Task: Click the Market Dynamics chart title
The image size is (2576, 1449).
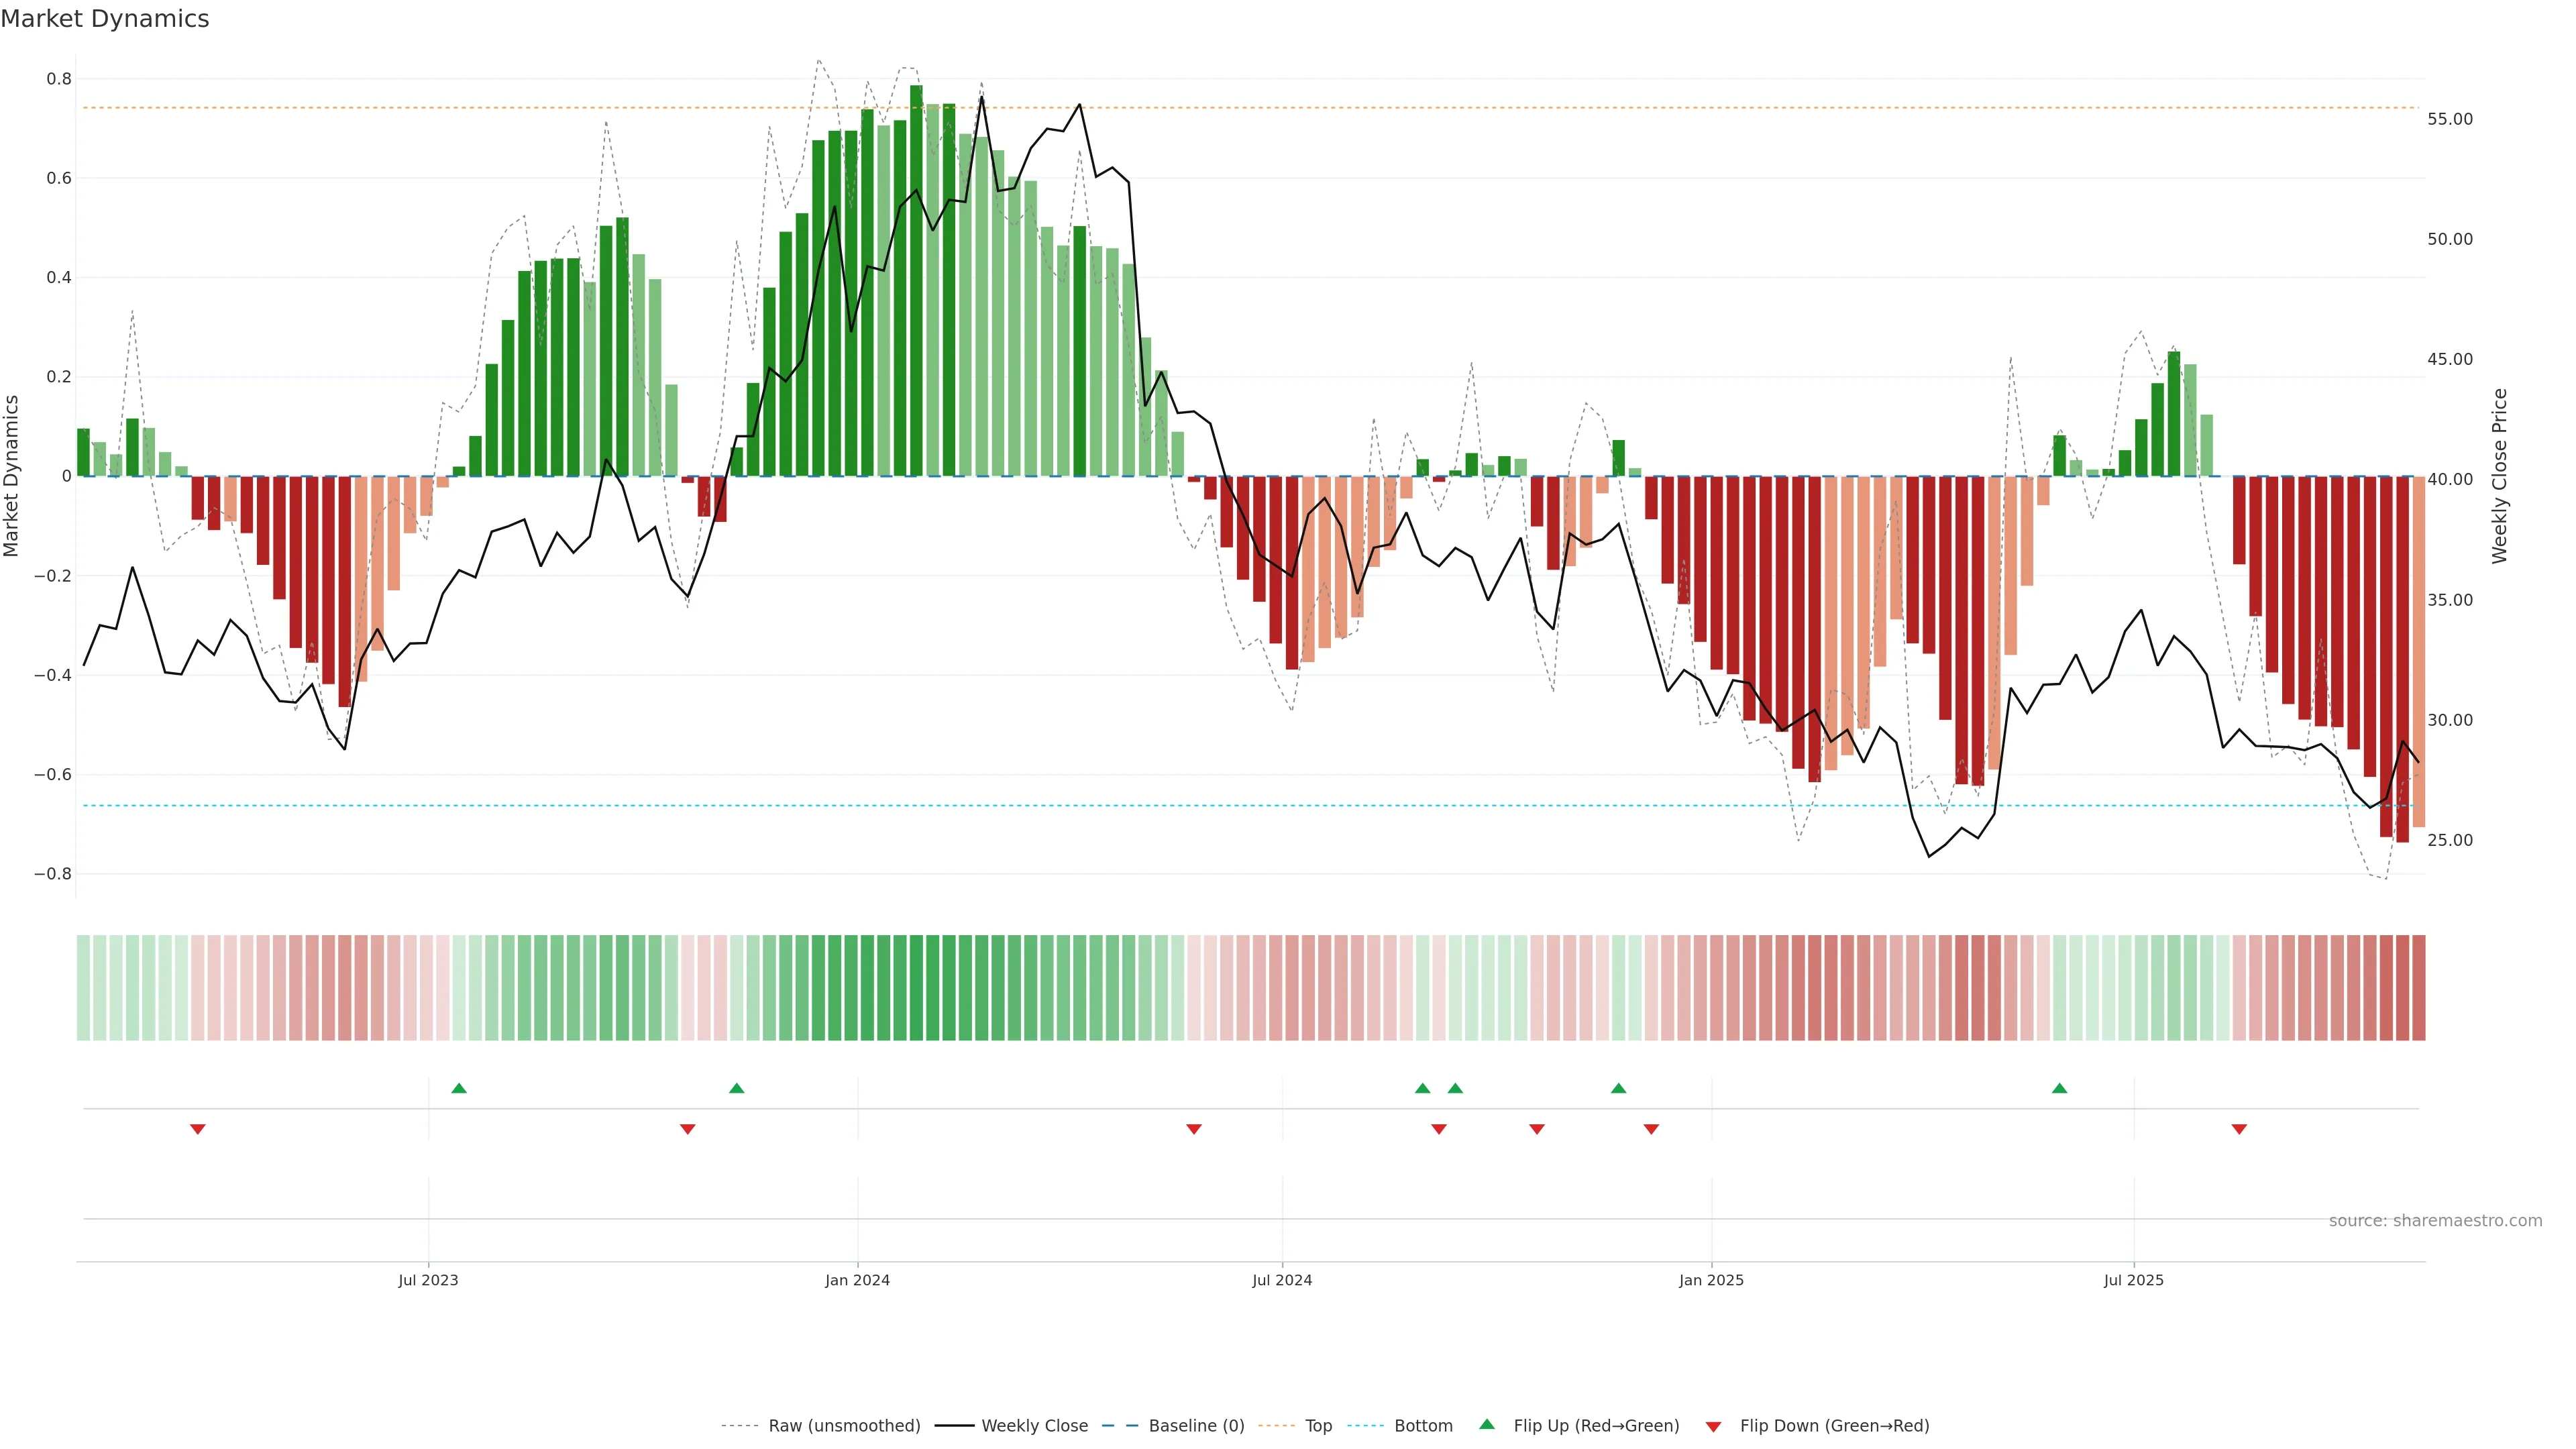Action: pyautogui.click(x=105, y=19)
